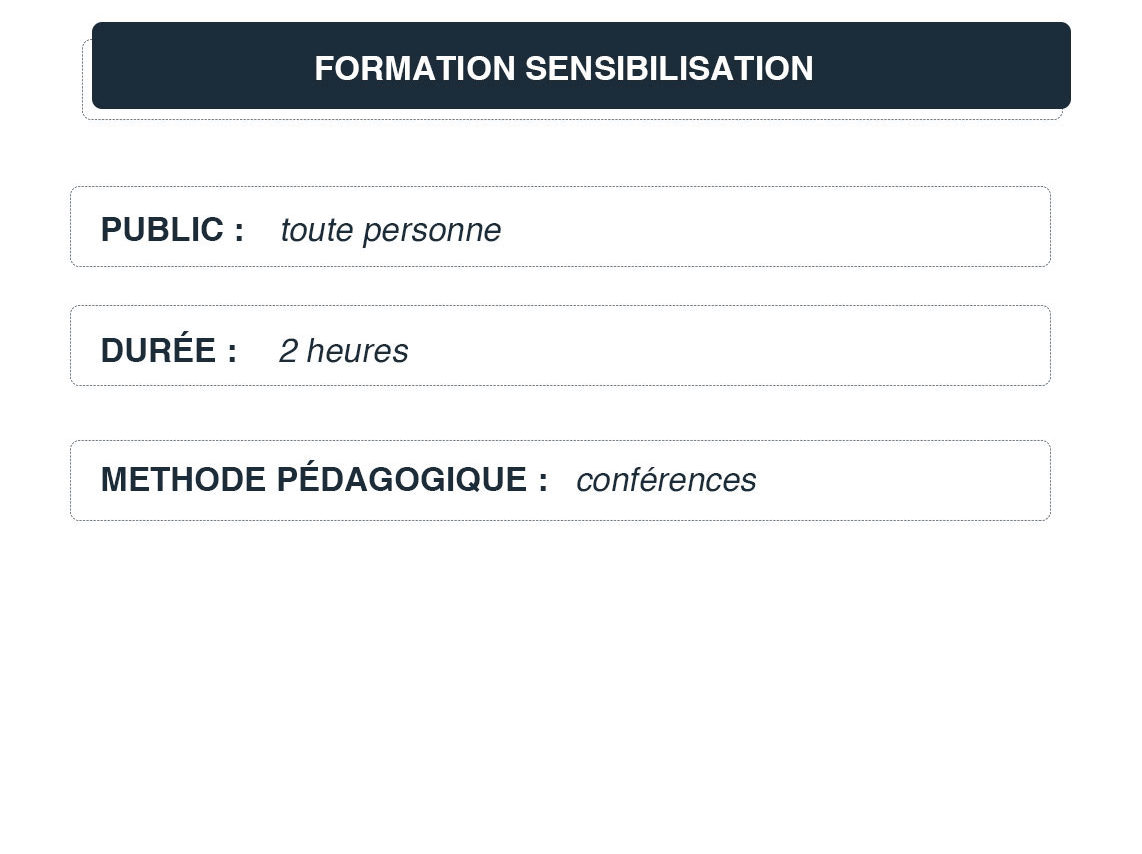Click the word toute

click(317, 230)
